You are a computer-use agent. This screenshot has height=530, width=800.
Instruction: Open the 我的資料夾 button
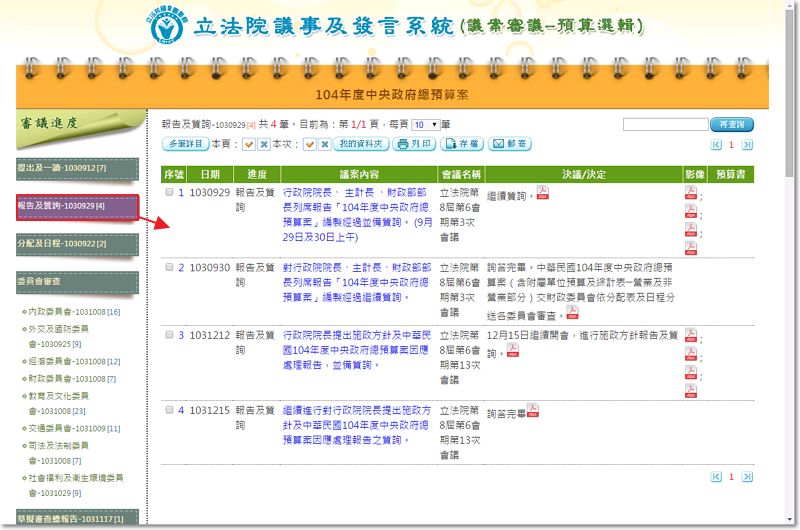point(360,144)
